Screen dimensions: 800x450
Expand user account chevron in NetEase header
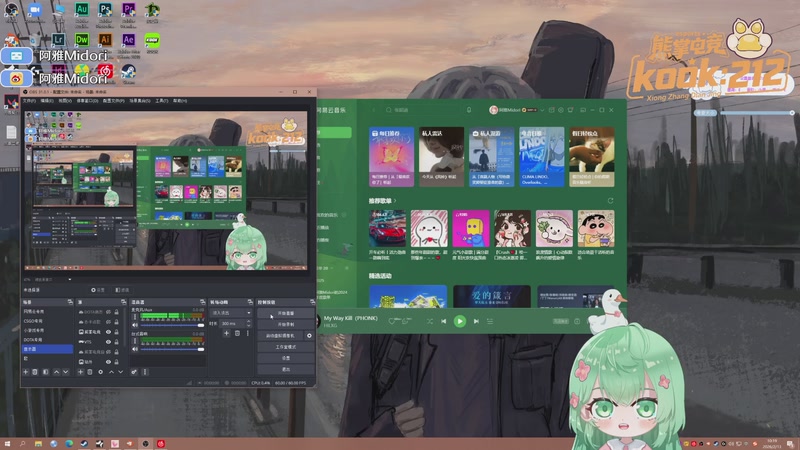point(542,110)
